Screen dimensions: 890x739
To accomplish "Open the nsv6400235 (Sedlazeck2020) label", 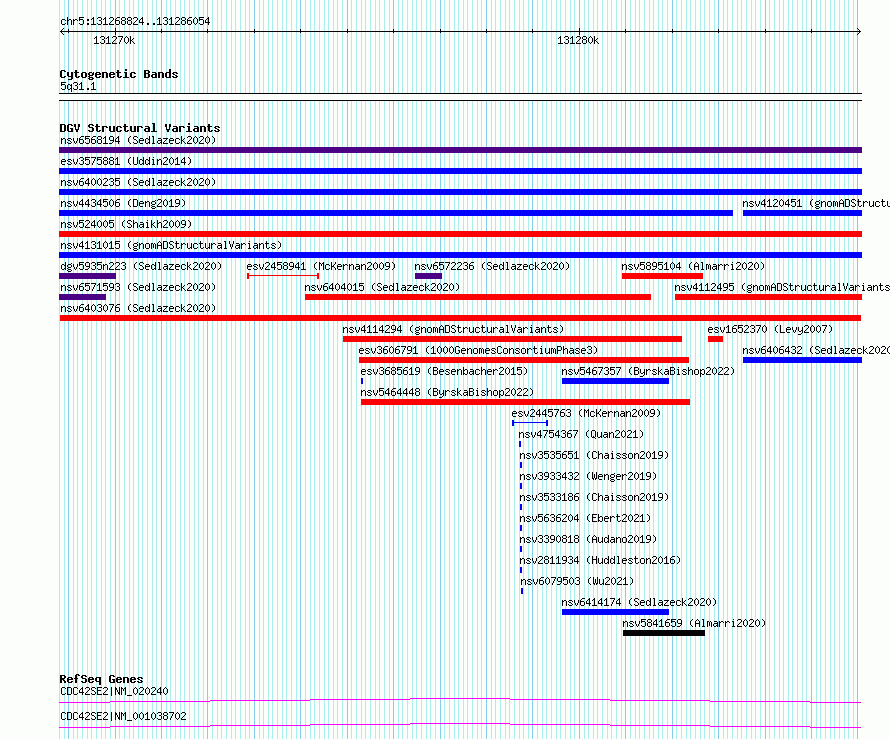I will [138, 182].
